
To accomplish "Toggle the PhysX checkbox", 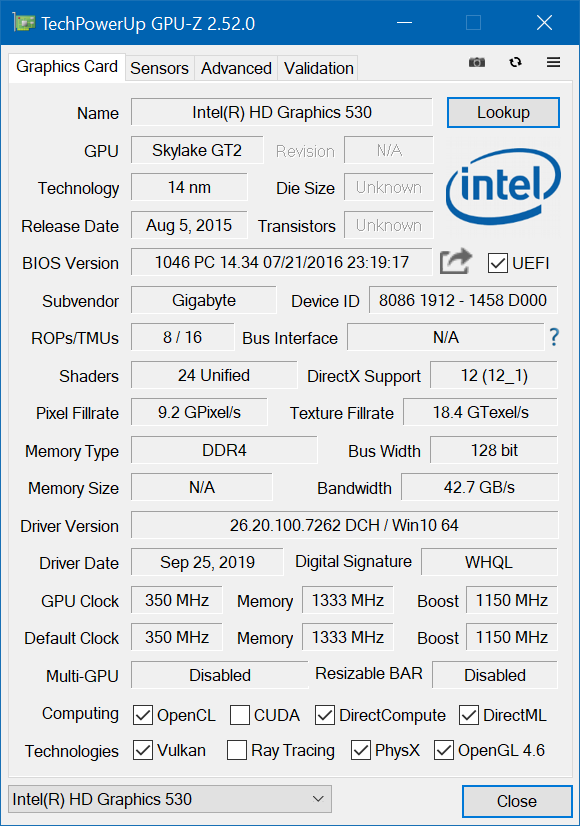I will coord(356,750).
